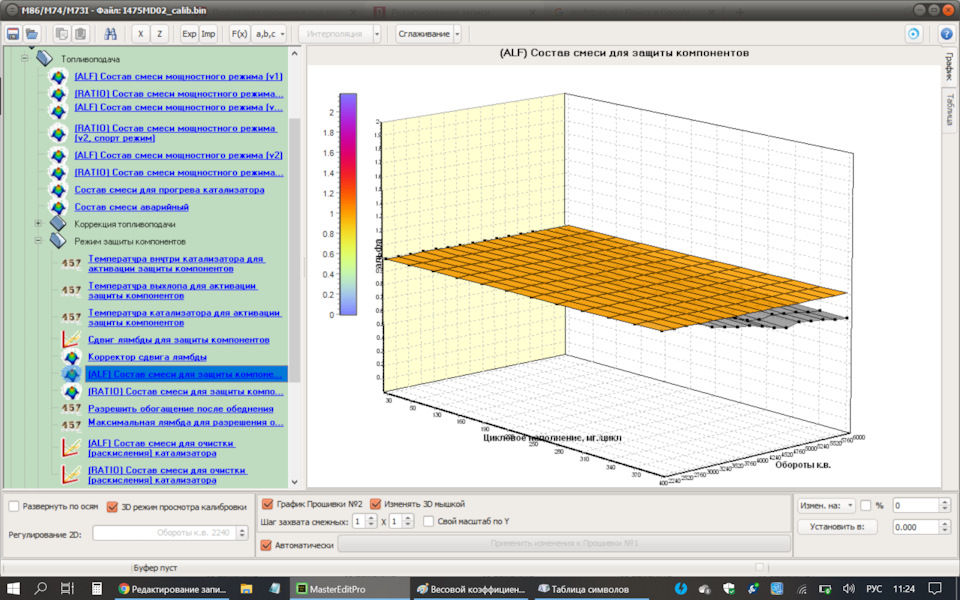Click the X toolbar button

pos(140,34)
